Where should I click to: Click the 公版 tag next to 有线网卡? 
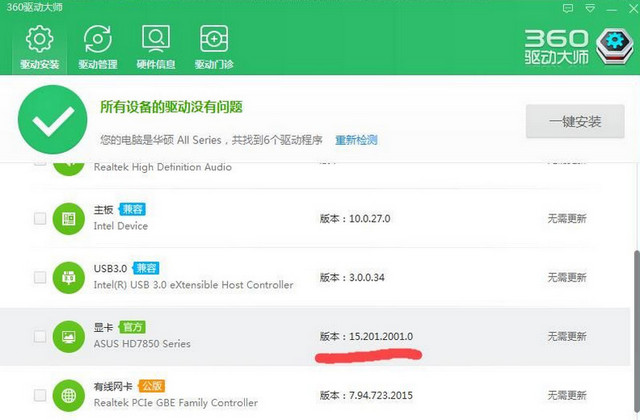point(152,386)
